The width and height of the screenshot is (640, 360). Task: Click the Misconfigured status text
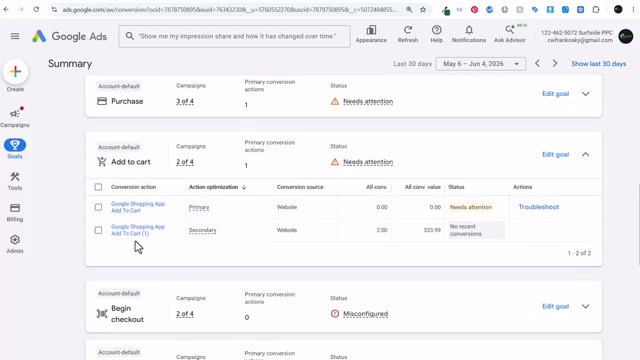pyautogui.click(x=365, y=314)
